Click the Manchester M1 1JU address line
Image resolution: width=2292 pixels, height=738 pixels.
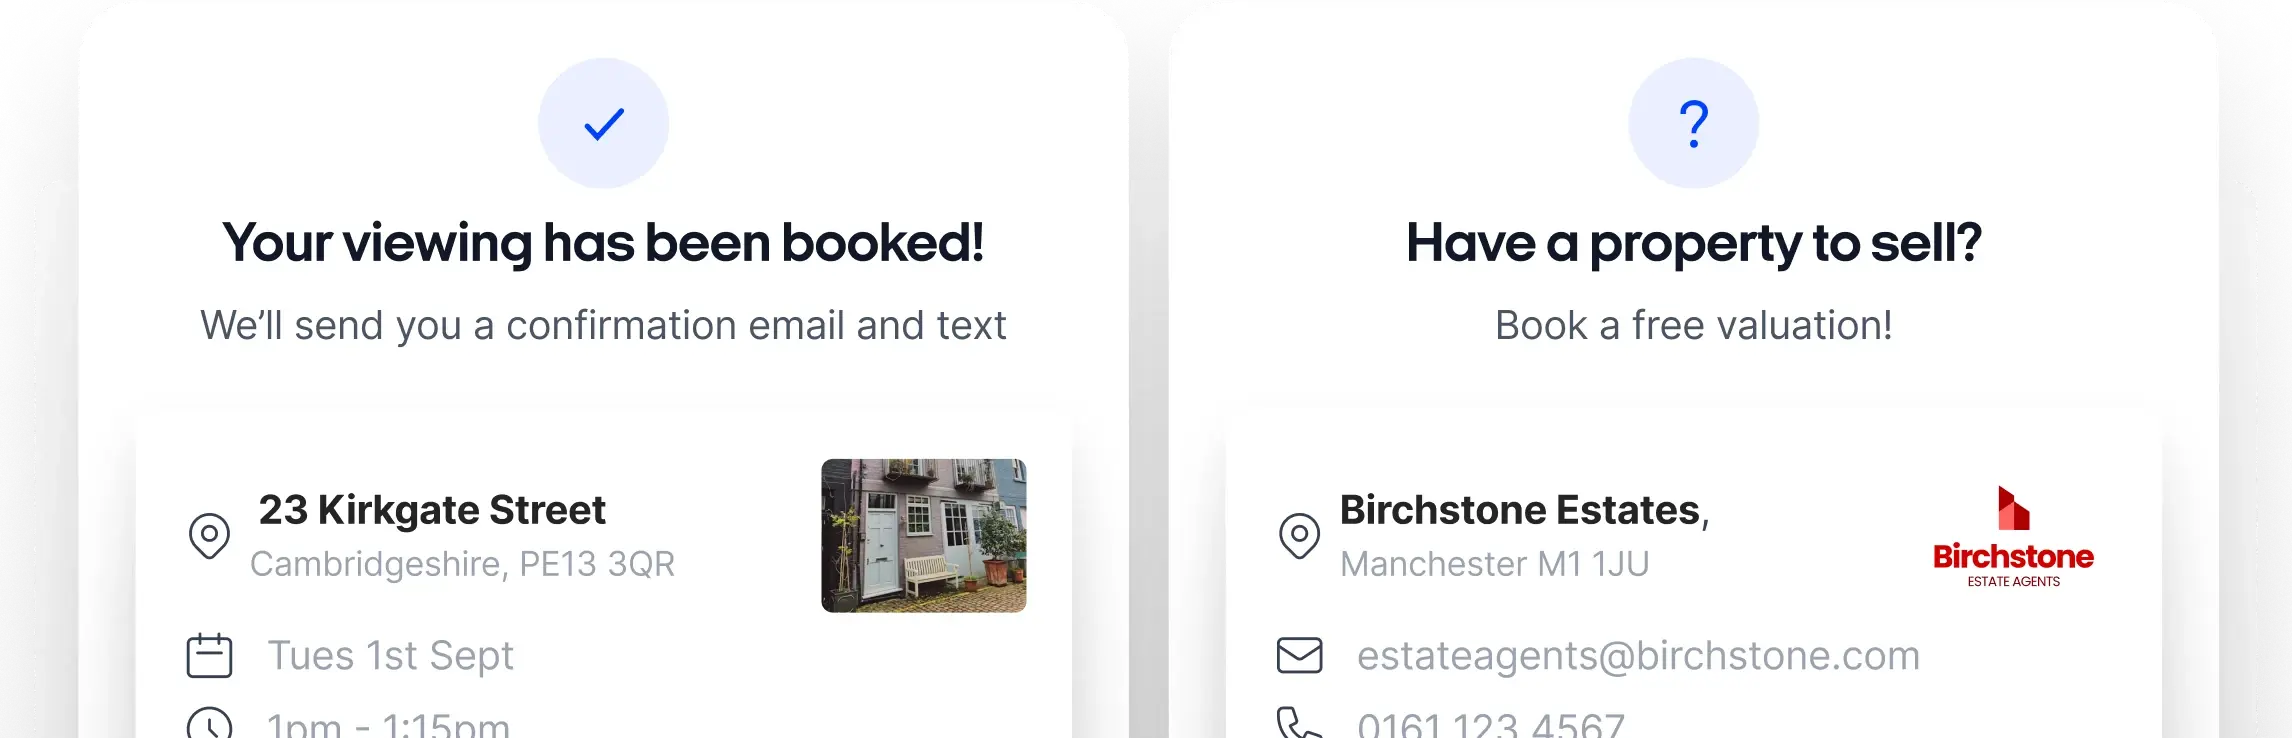click(1494, 564)
